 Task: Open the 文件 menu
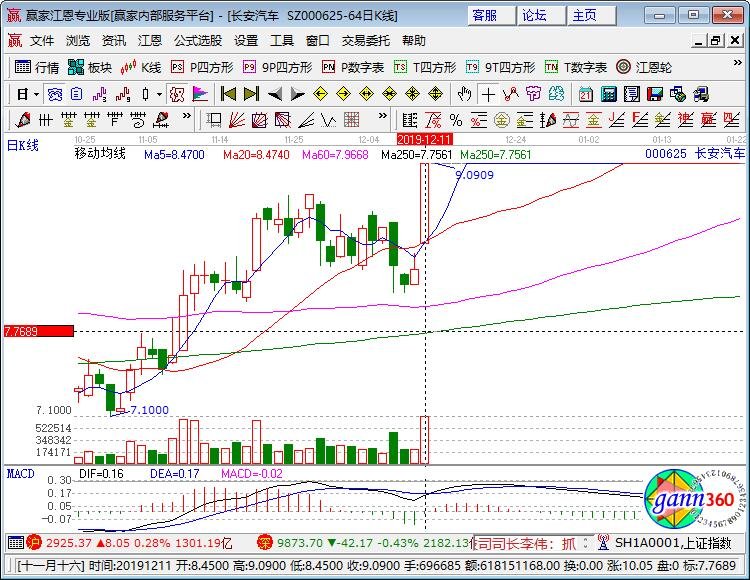[x=42, y=41]
